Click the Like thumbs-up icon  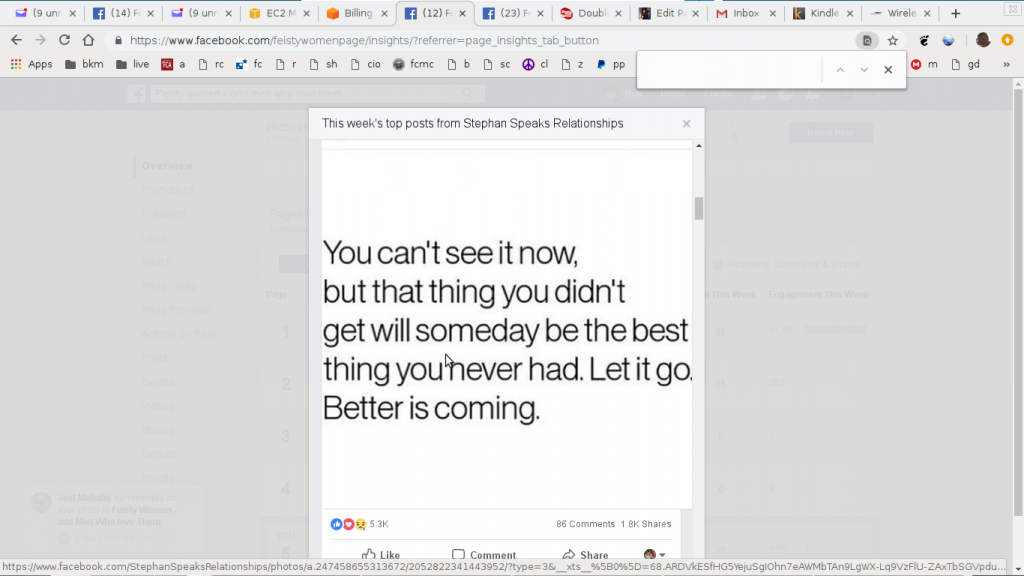(369, 554)
